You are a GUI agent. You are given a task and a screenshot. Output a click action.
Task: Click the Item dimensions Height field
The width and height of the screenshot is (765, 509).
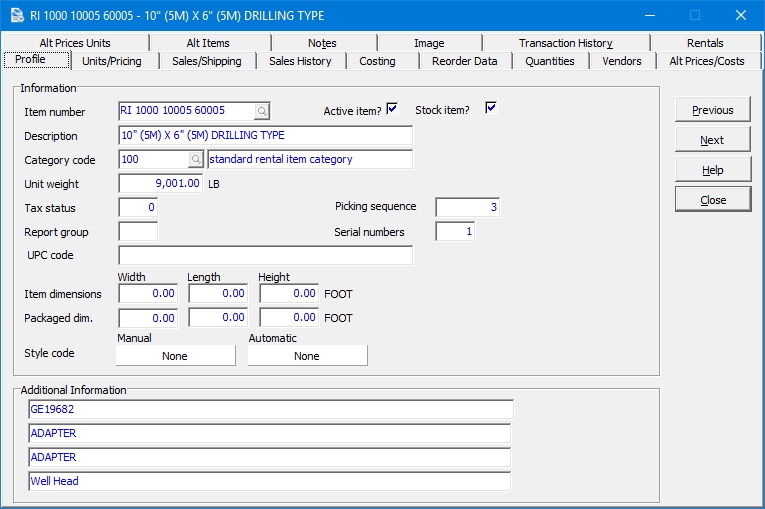(289, 293)
